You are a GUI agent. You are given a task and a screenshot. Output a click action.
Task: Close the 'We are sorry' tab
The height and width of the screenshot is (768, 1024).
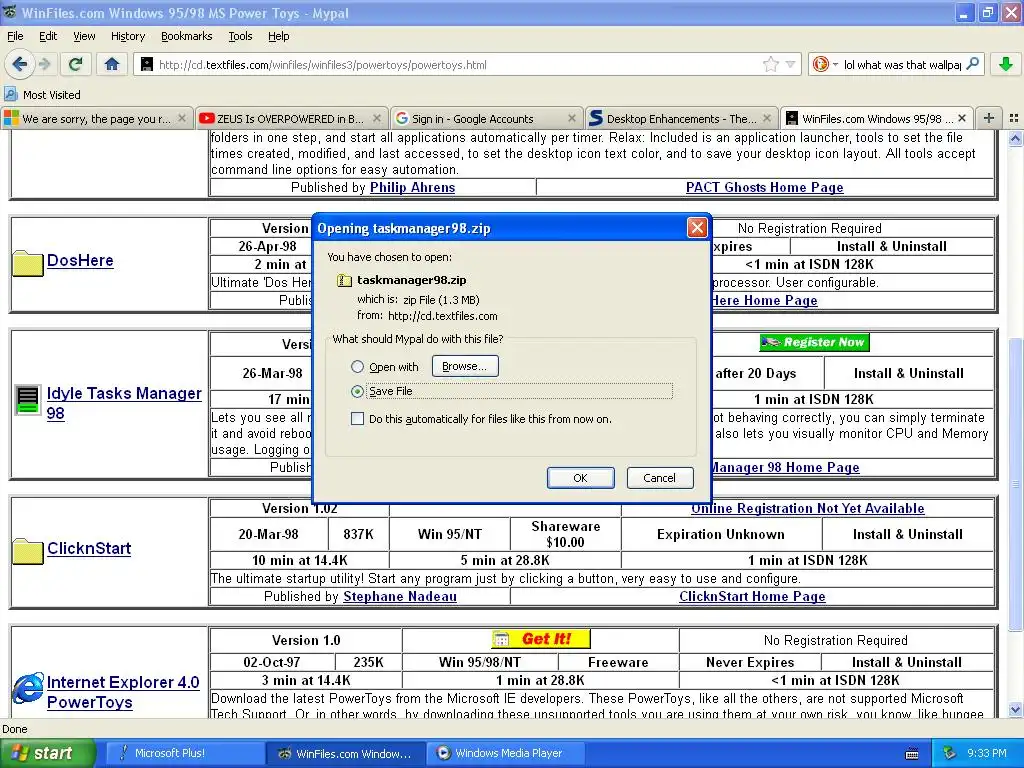(182, 118)
